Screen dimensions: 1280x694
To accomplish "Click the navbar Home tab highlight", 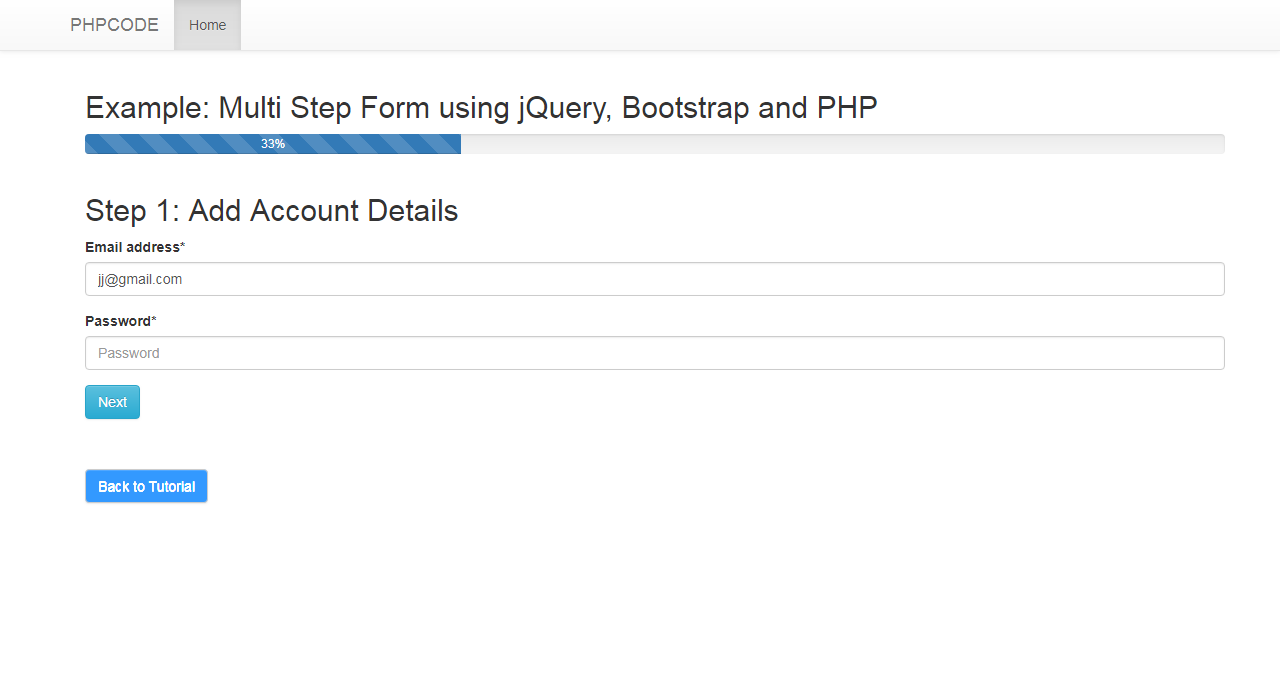I will coord(207,25).
